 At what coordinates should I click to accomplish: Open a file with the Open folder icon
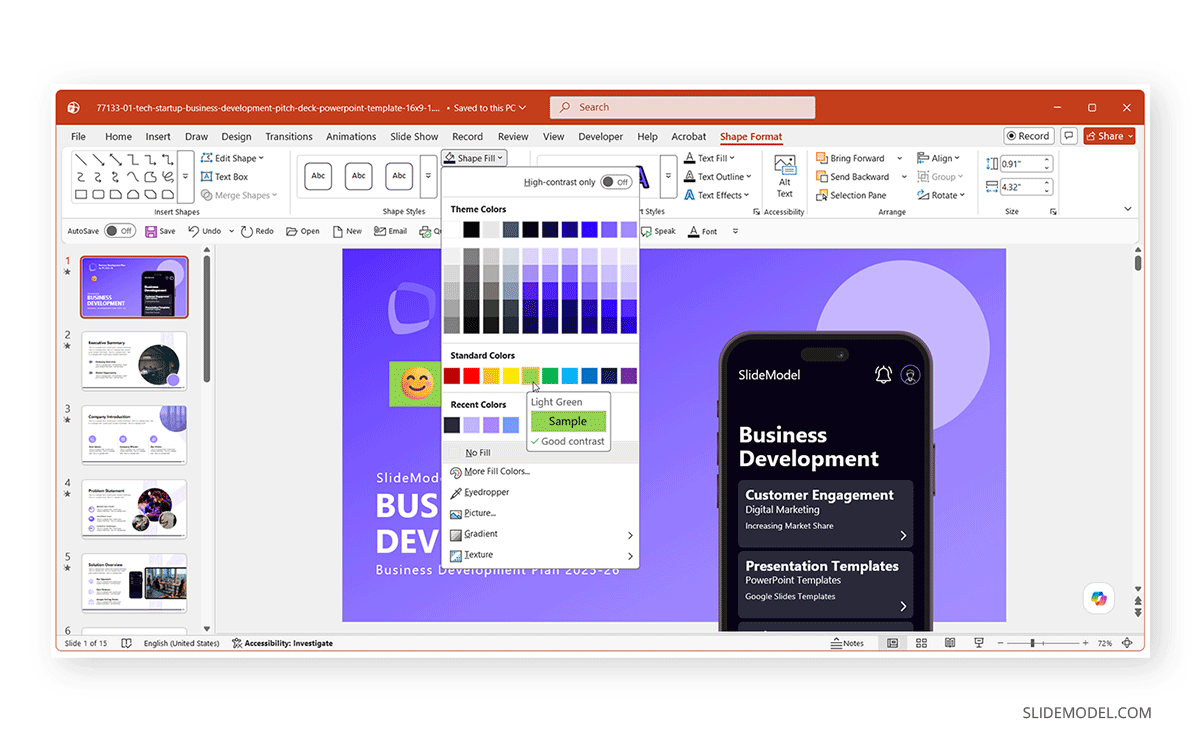tap(292, 231)
